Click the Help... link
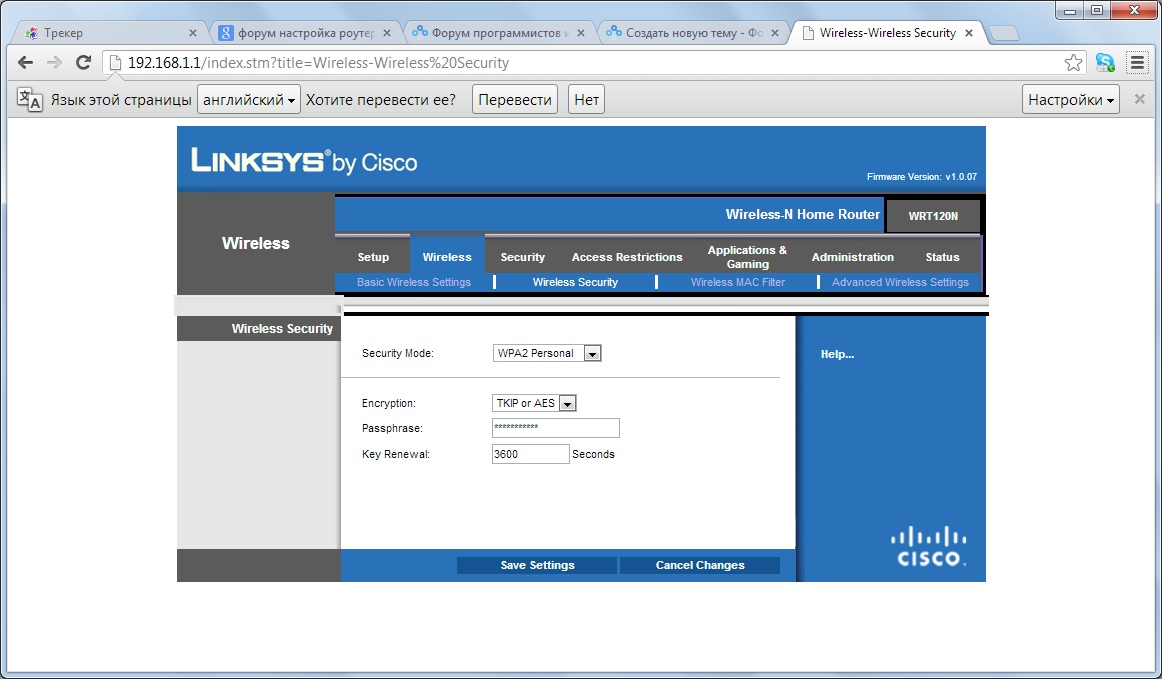The height and width of the screenshot is (679, 1162). (x=837, y=354)
